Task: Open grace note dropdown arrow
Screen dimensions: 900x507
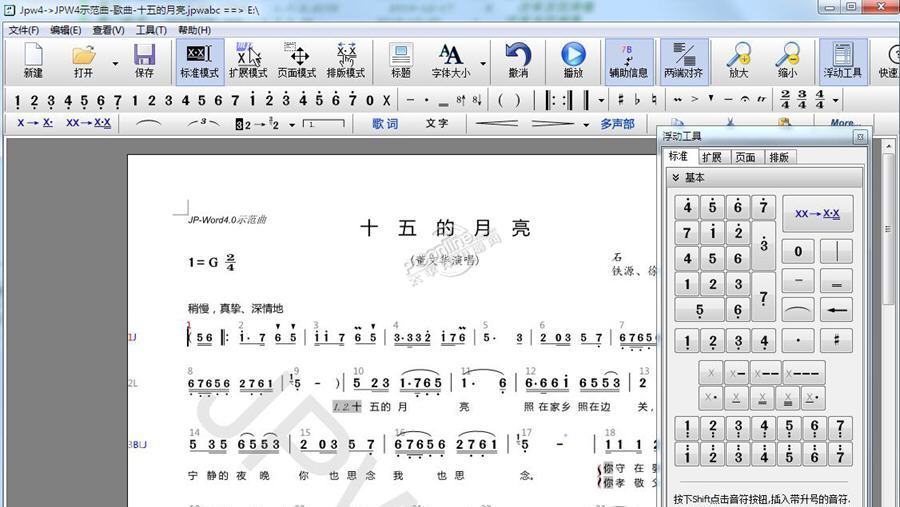Action: click(x=292, y=125)
